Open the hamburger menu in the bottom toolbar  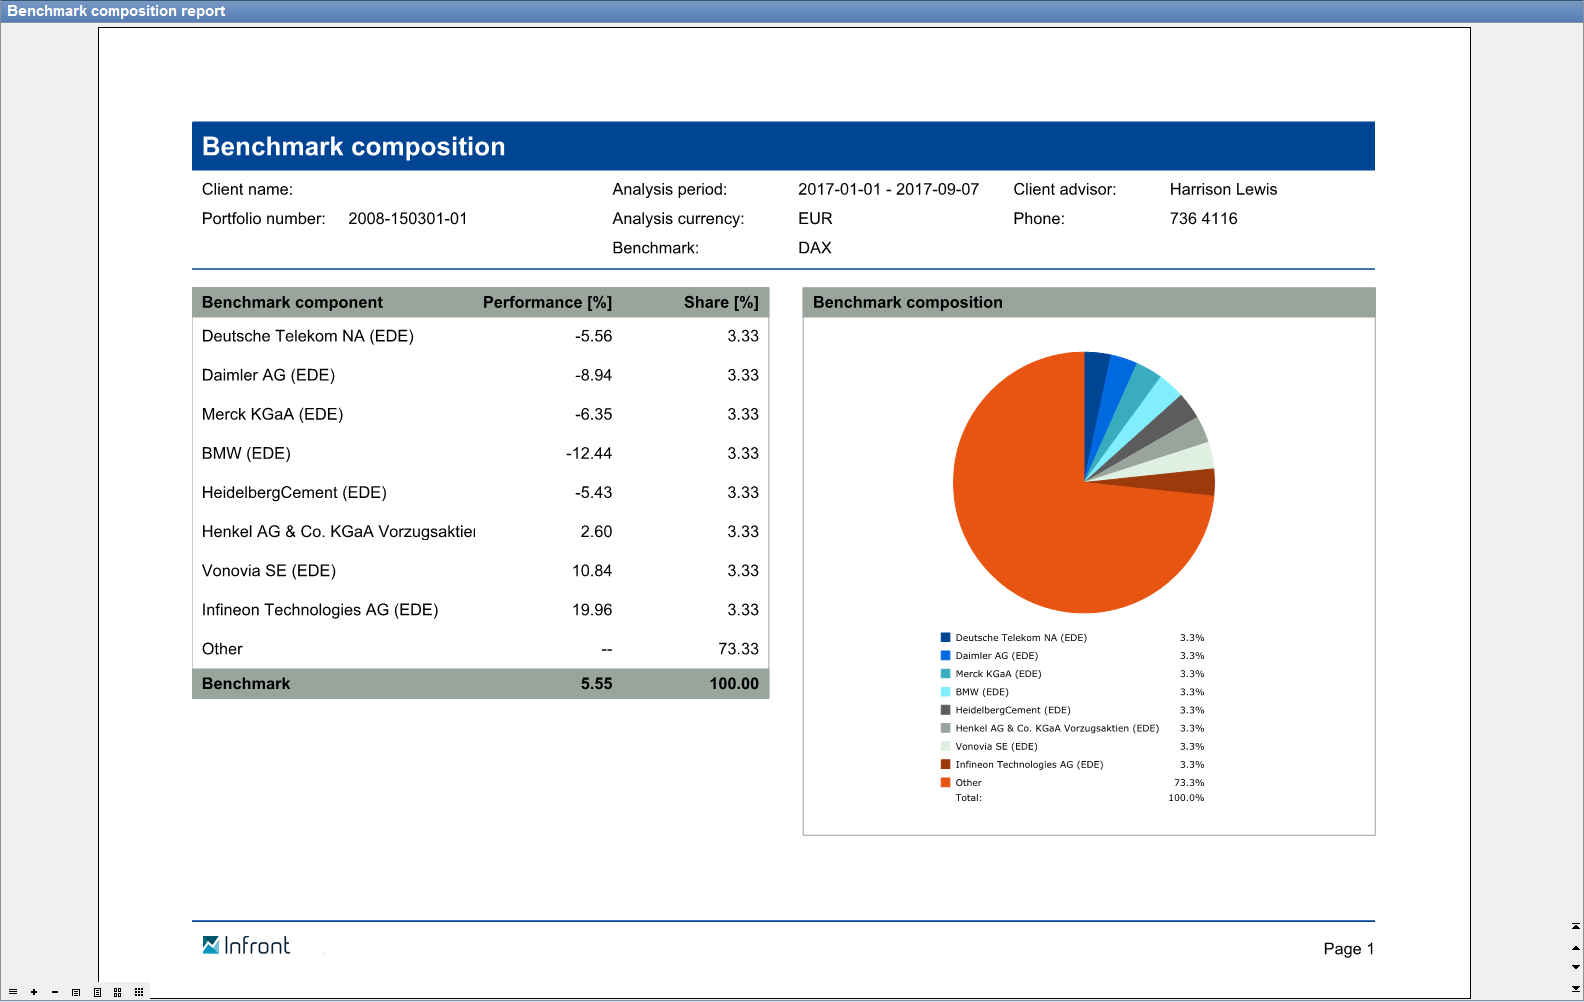click(x=13, y=992)
